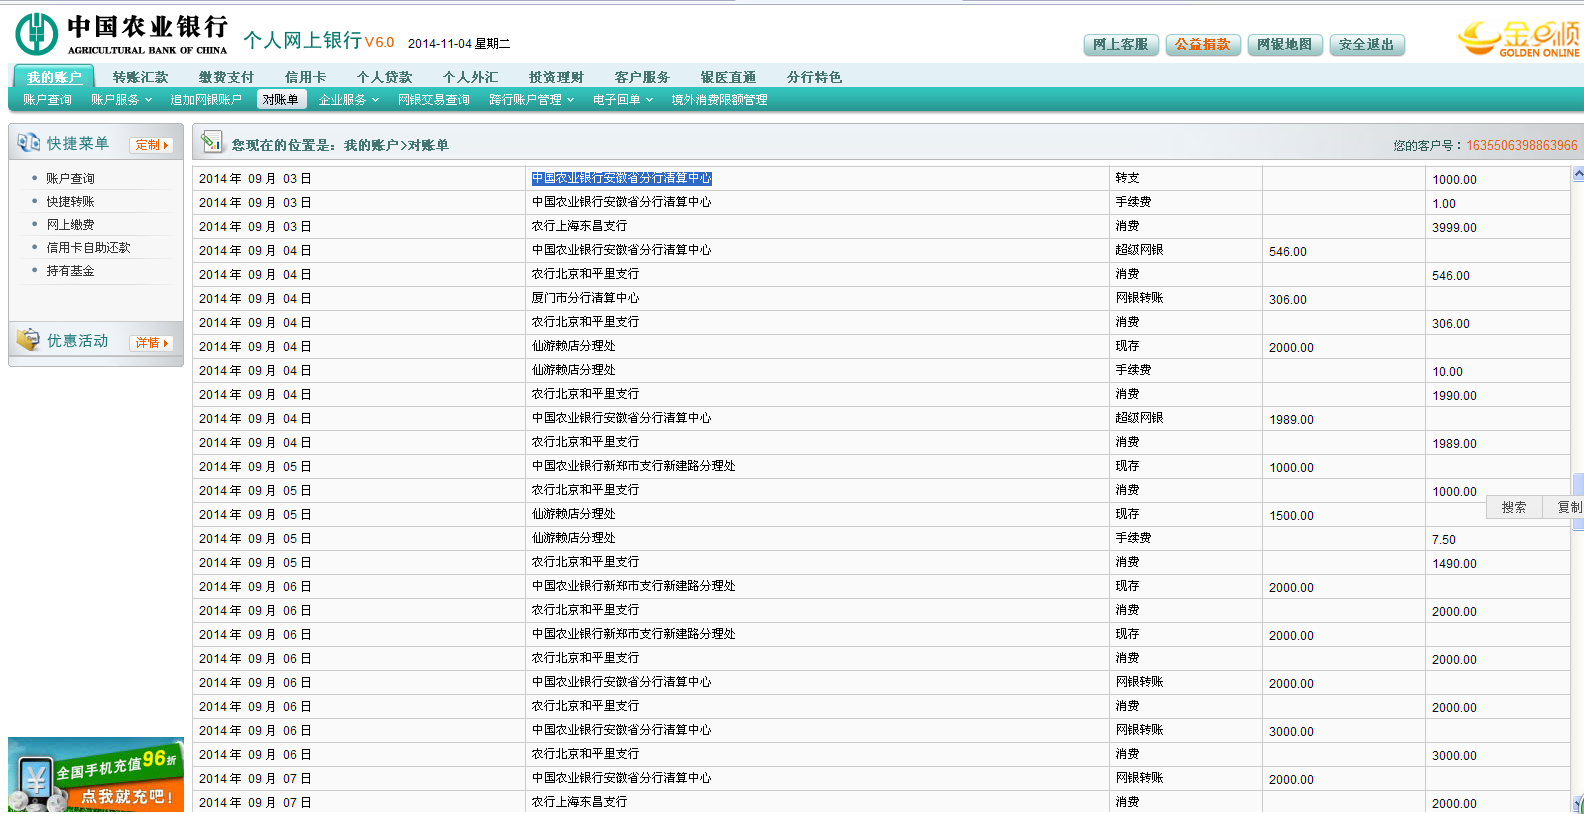Image resolution: width=1584 pixels, height=814 pixels.
Task: Expand the 企业服务 dropdown menu
Action: click(348, 100)
